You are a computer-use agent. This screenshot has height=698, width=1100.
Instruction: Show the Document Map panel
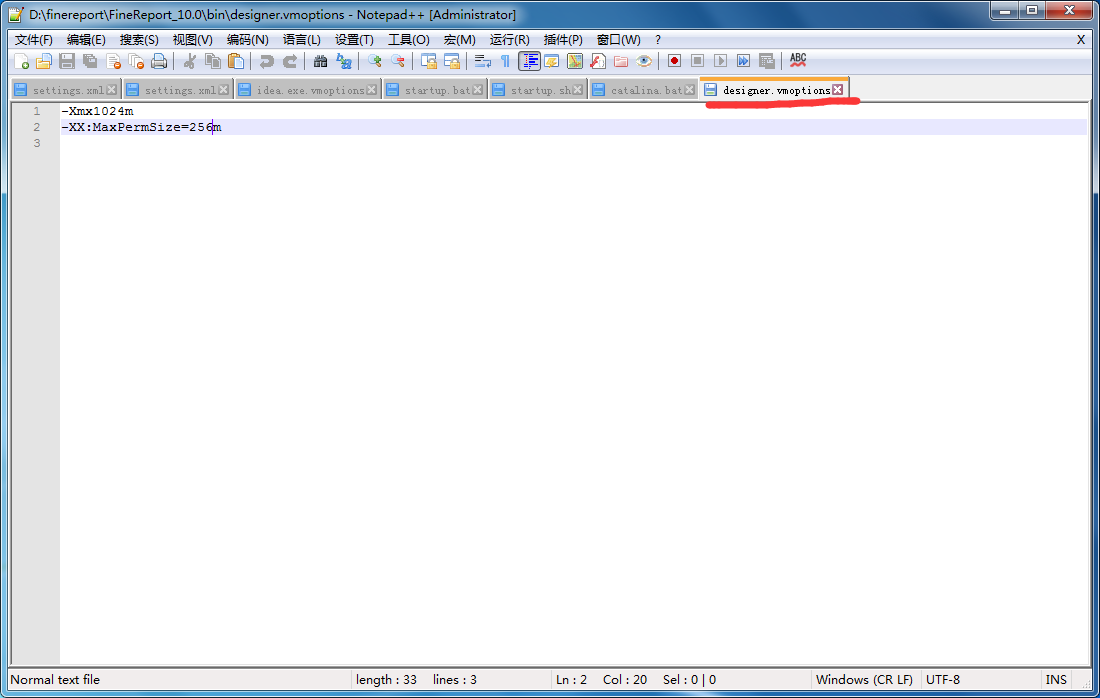pyautogui.click(x=575, y=62)
